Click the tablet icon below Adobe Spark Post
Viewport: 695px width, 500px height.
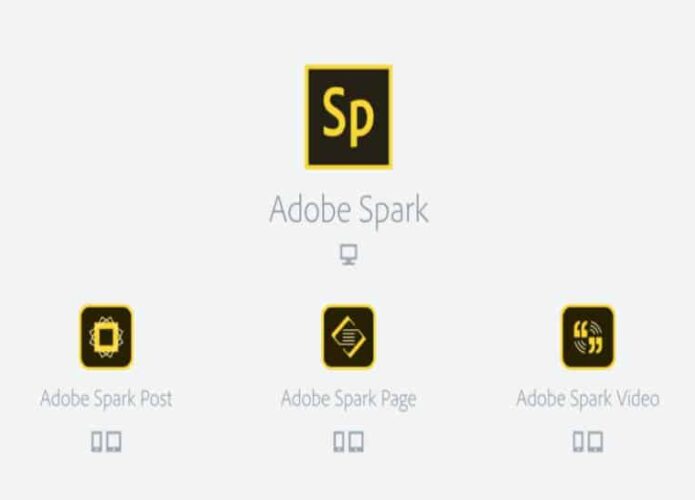(x=113, y=441)
